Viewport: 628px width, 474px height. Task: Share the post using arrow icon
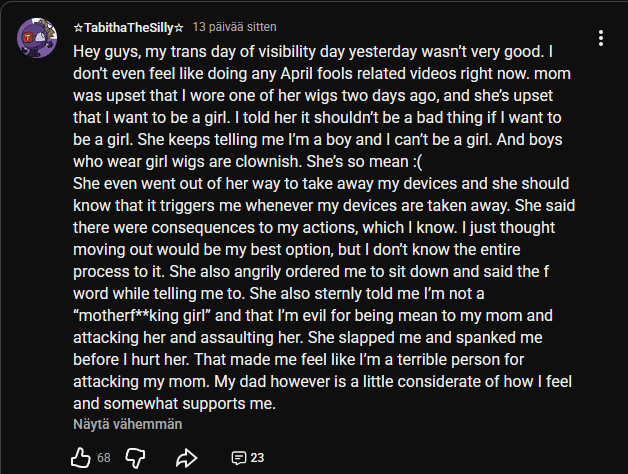pyautogui.click(x=187, y=458)
